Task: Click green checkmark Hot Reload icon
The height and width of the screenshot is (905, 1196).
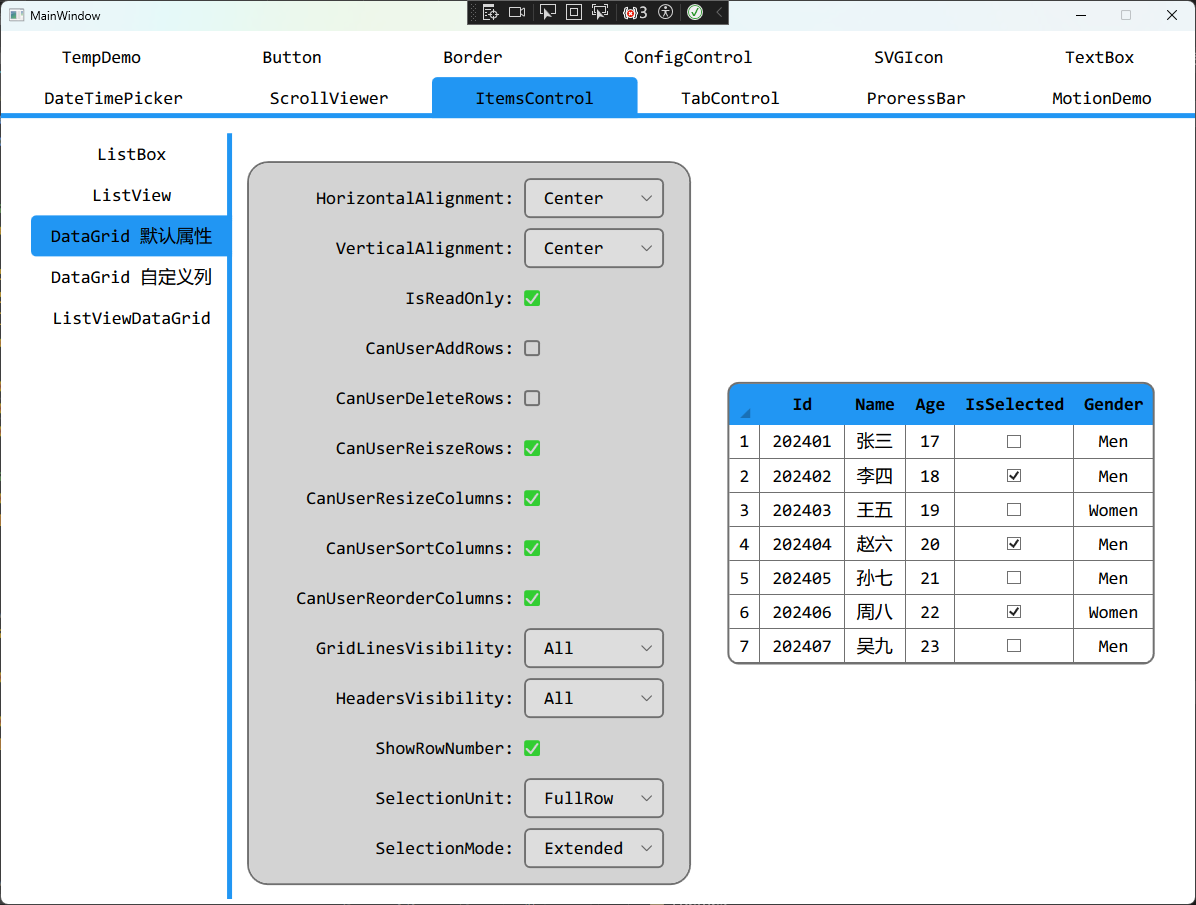Action: 695,12
